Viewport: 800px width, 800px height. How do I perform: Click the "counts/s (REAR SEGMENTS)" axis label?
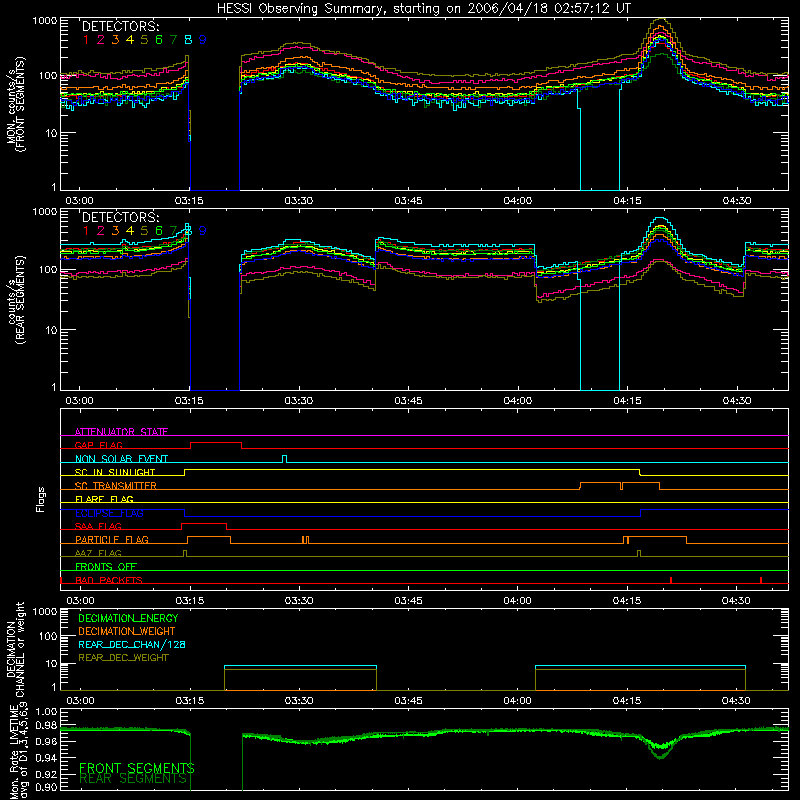pyautogui.click(x=16, y=300)
